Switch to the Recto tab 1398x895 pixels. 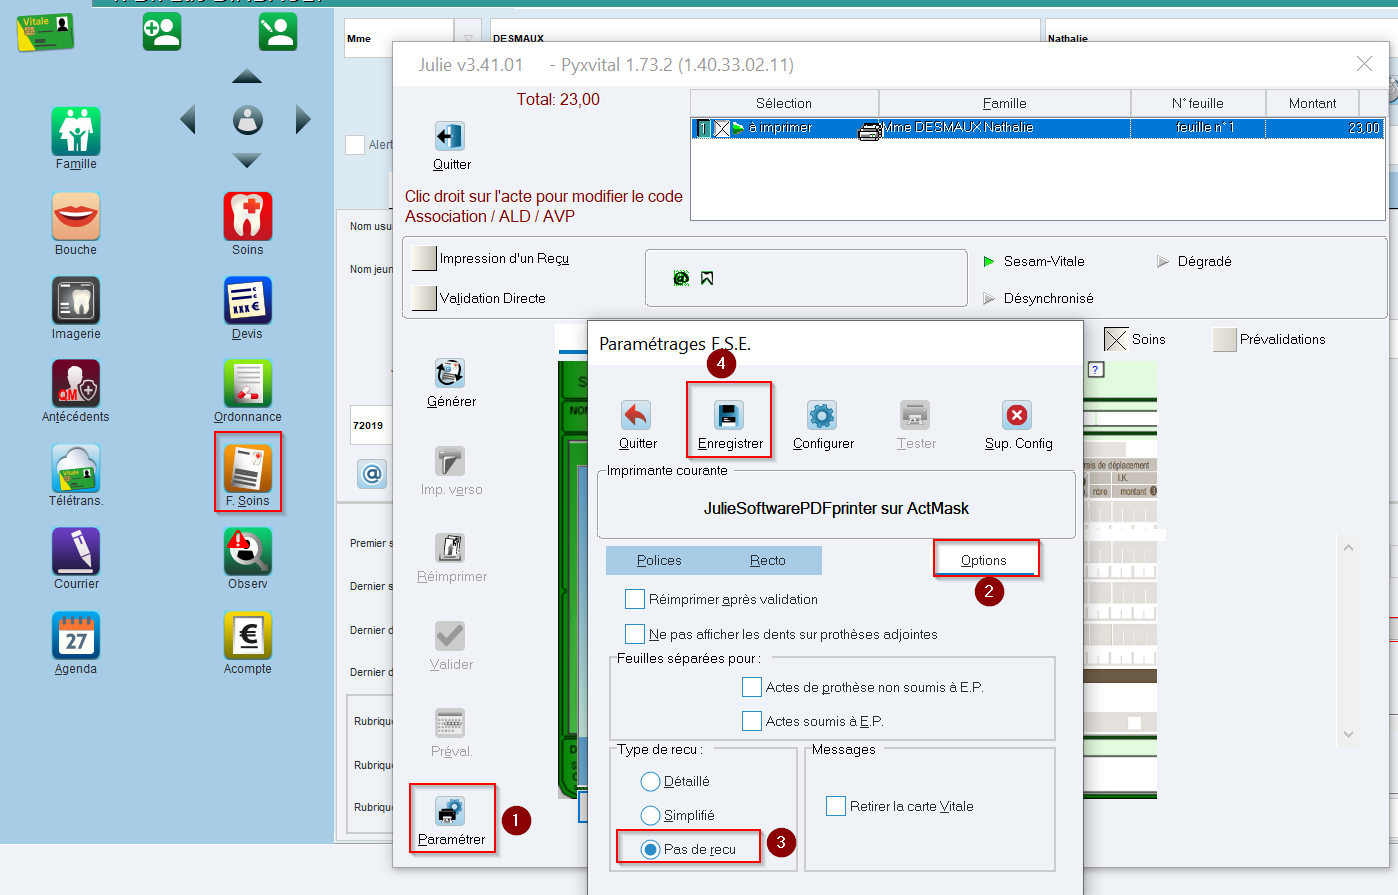(x=767, y=560)
